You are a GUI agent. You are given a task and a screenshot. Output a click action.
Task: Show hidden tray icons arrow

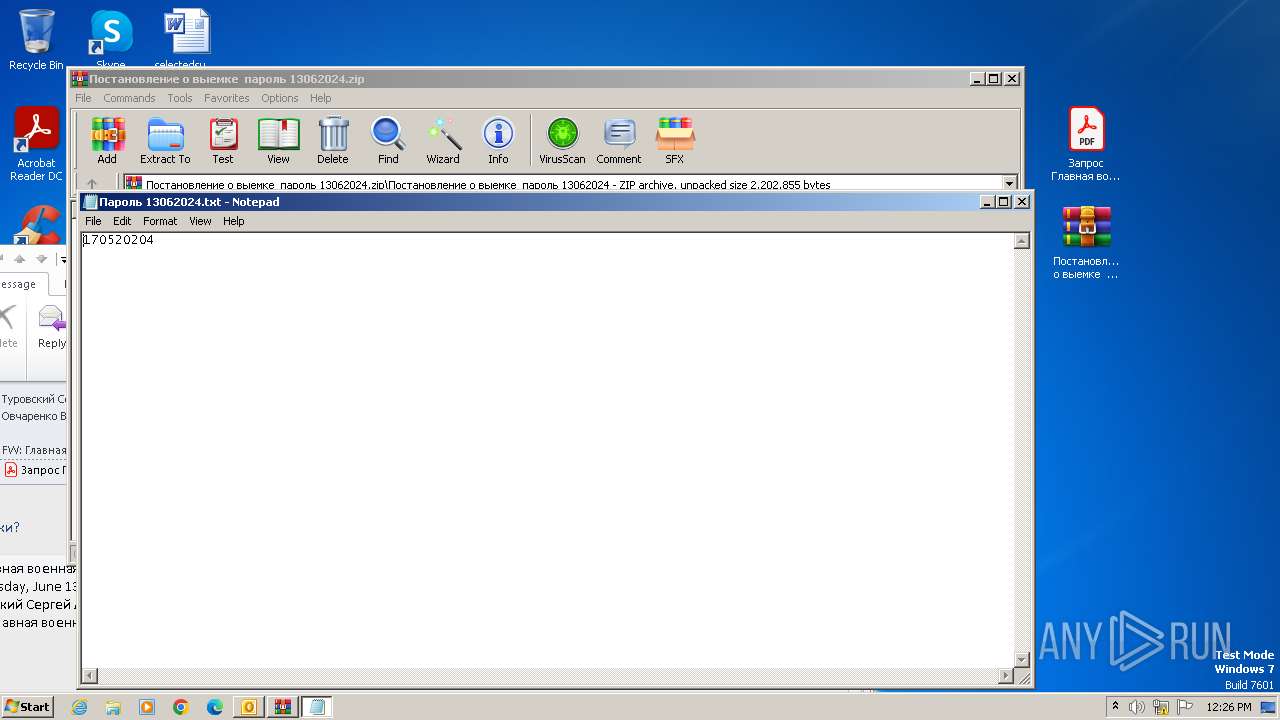1115,707
